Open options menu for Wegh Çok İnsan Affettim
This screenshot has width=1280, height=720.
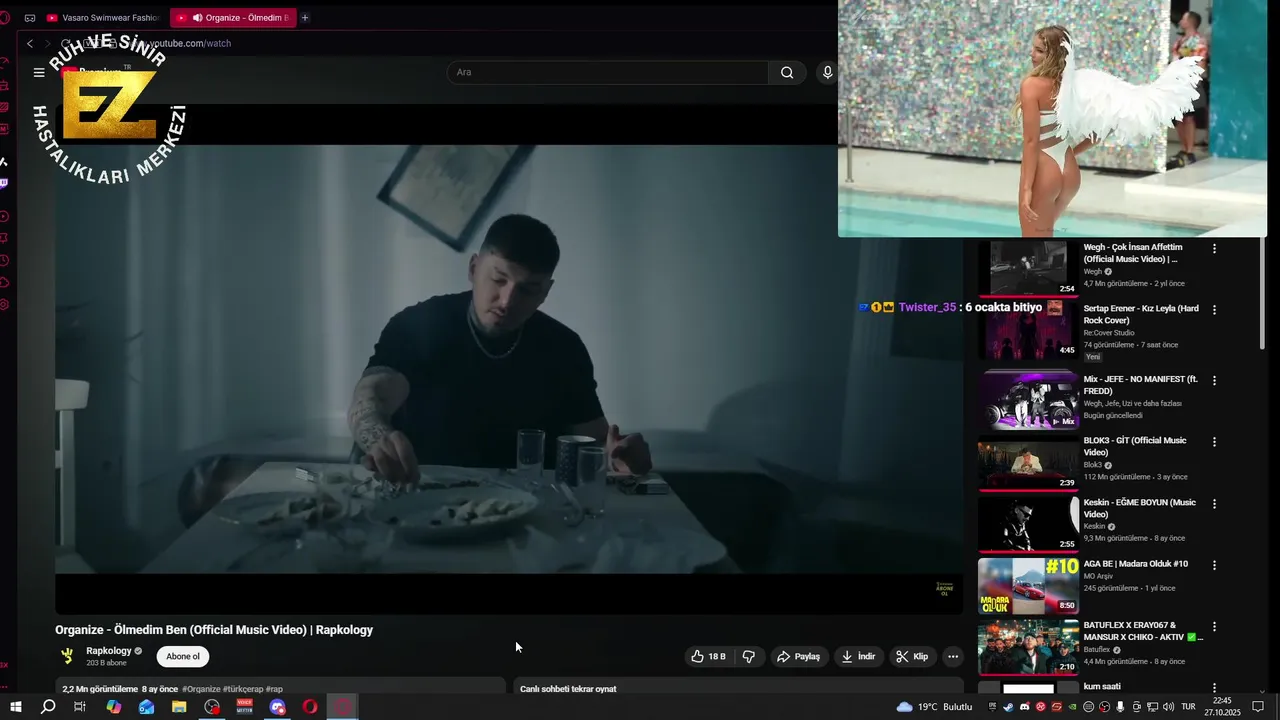click(1215, 248)
